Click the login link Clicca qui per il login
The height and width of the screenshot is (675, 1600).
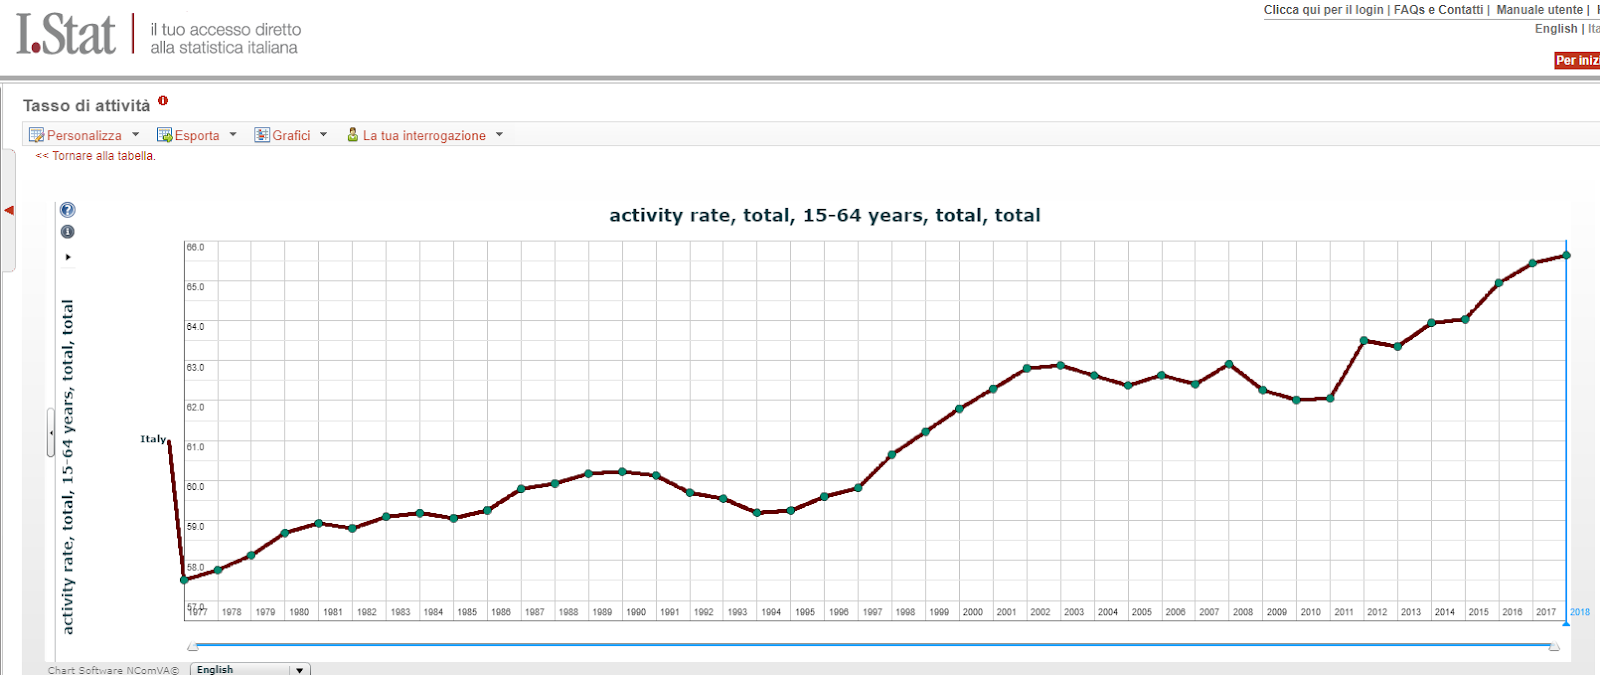pyautogui.click(x=1323, y=10)
